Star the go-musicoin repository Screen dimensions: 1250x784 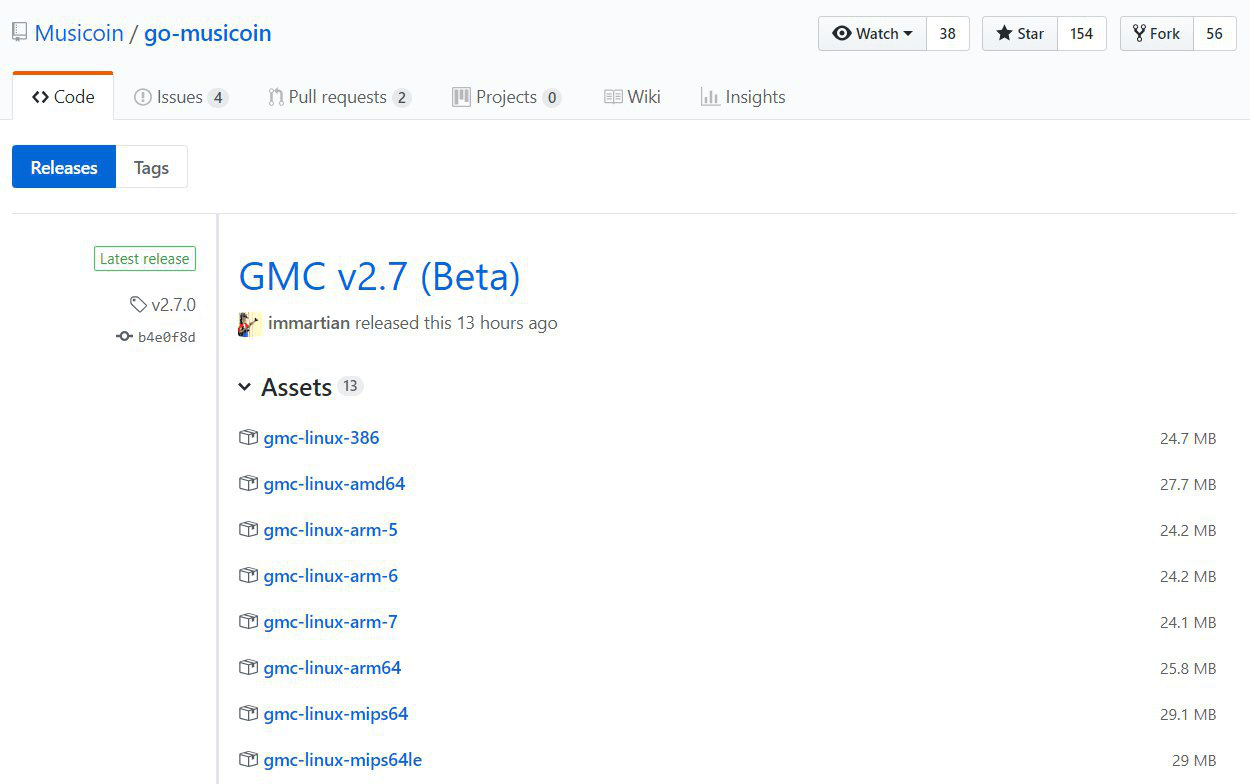pos(1019,34)
